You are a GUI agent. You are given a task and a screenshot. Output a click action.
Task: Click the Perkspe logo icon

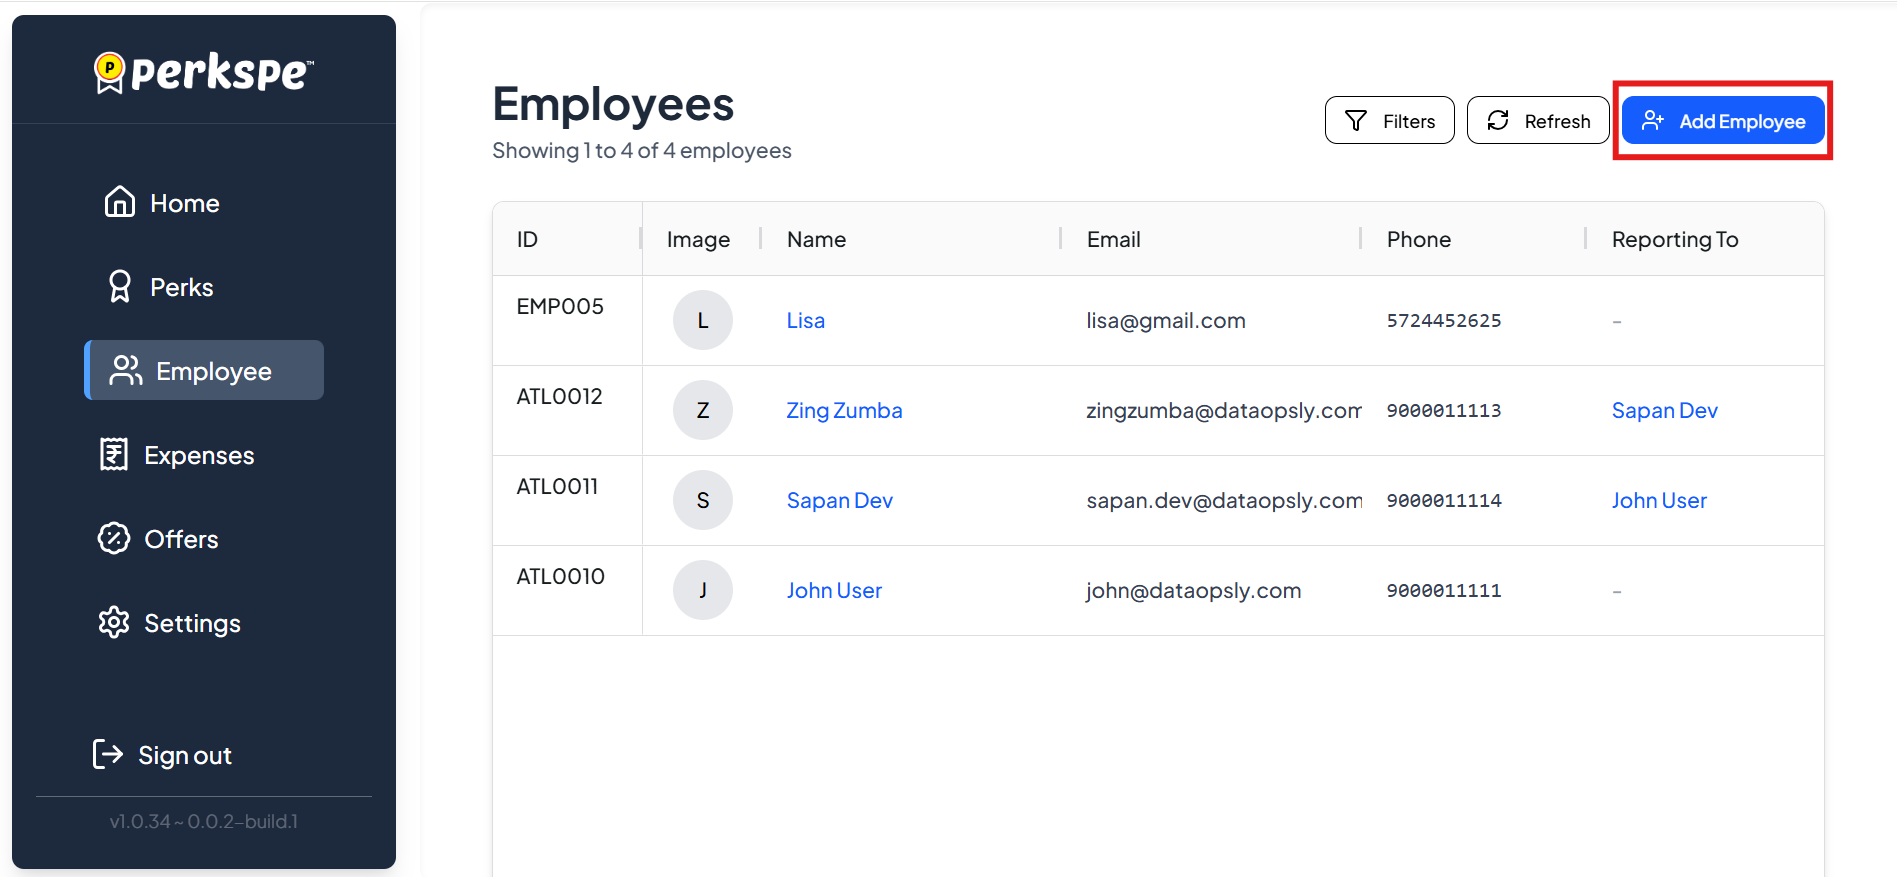point(109,72)
